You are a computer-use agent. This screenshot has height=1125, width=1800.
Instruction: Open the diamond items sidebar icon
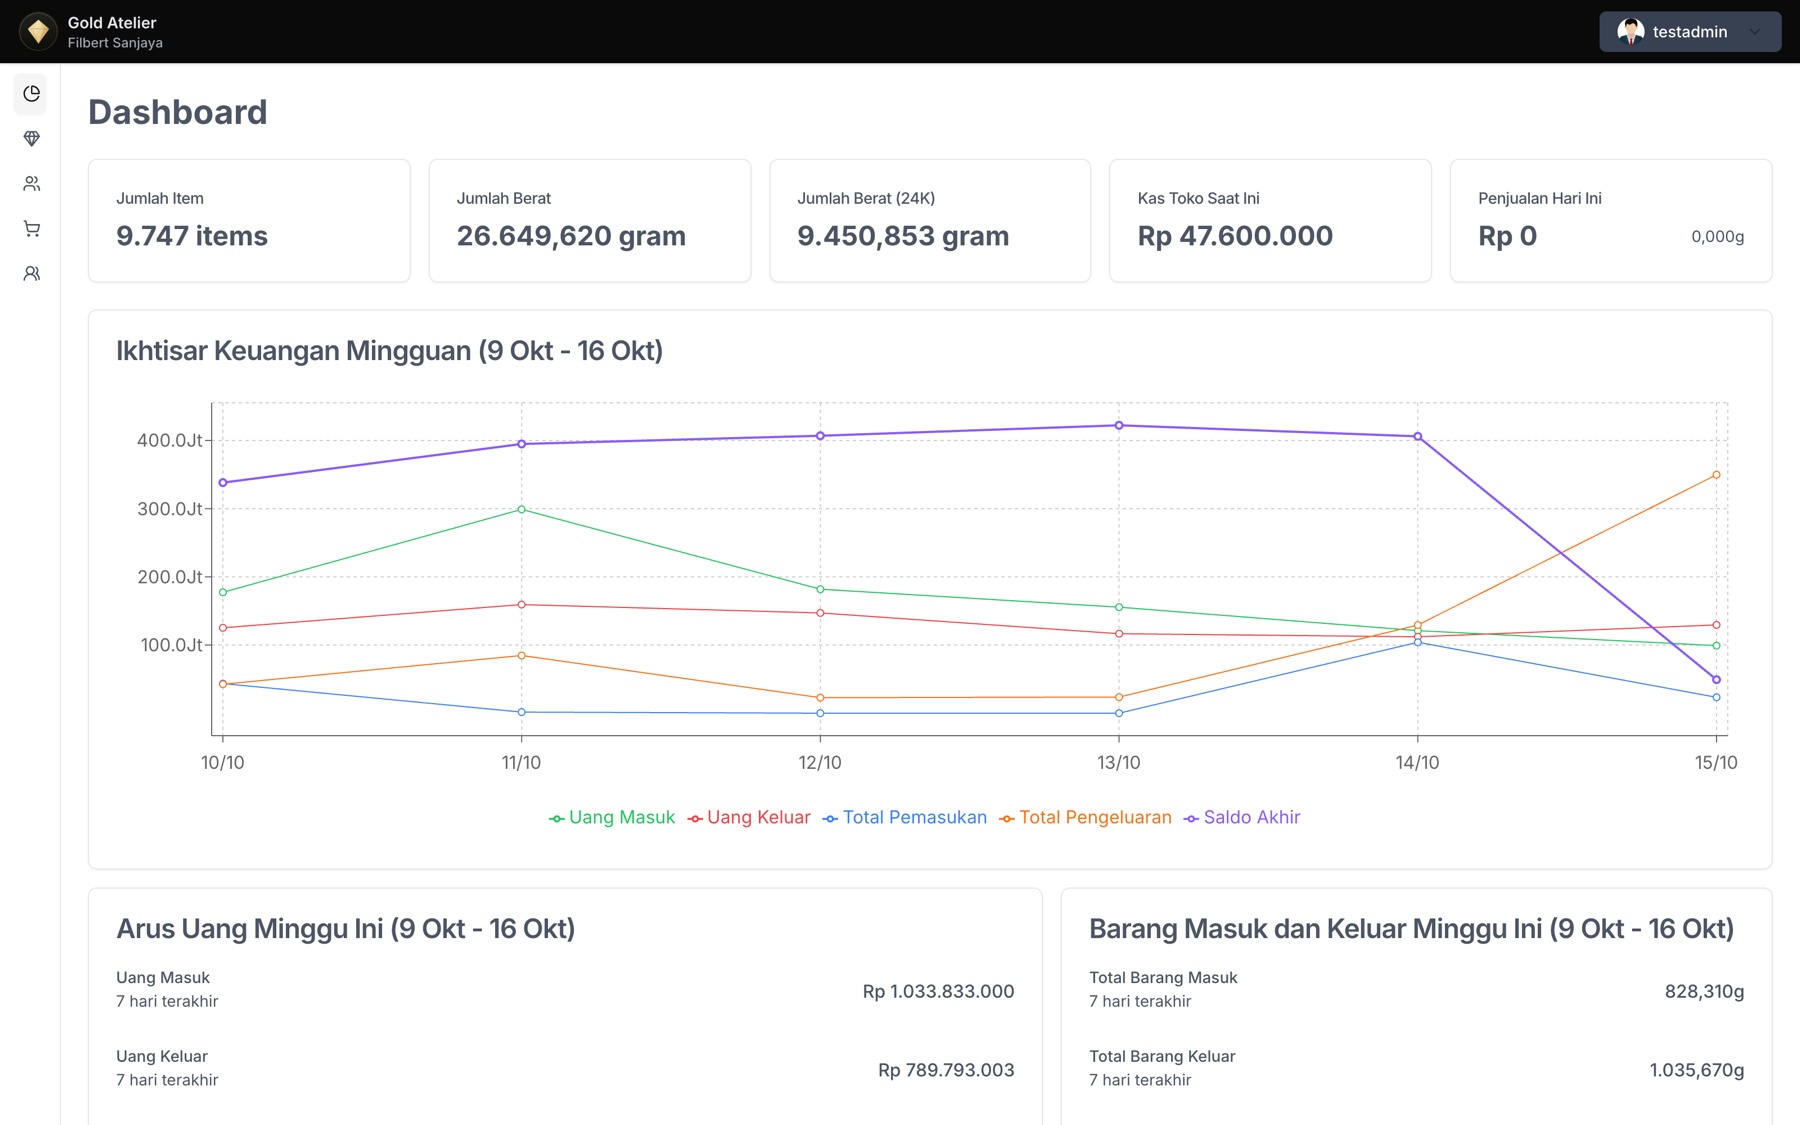point(32,139)
